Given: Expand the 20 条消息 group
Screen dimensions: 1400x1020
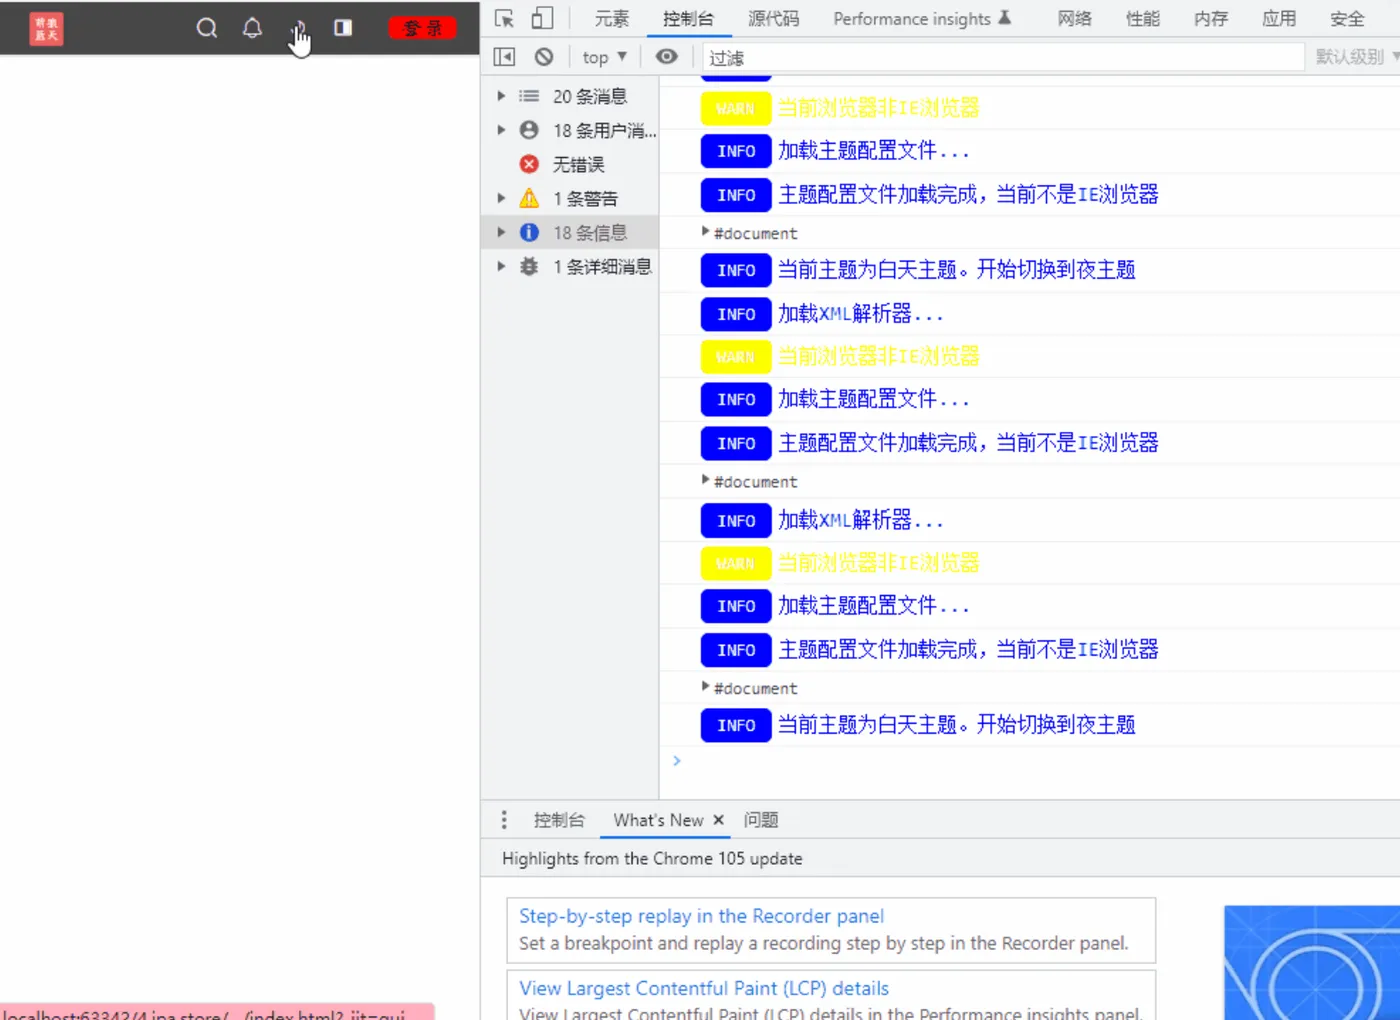Looking at the screenshot, I should pos(501,96).
